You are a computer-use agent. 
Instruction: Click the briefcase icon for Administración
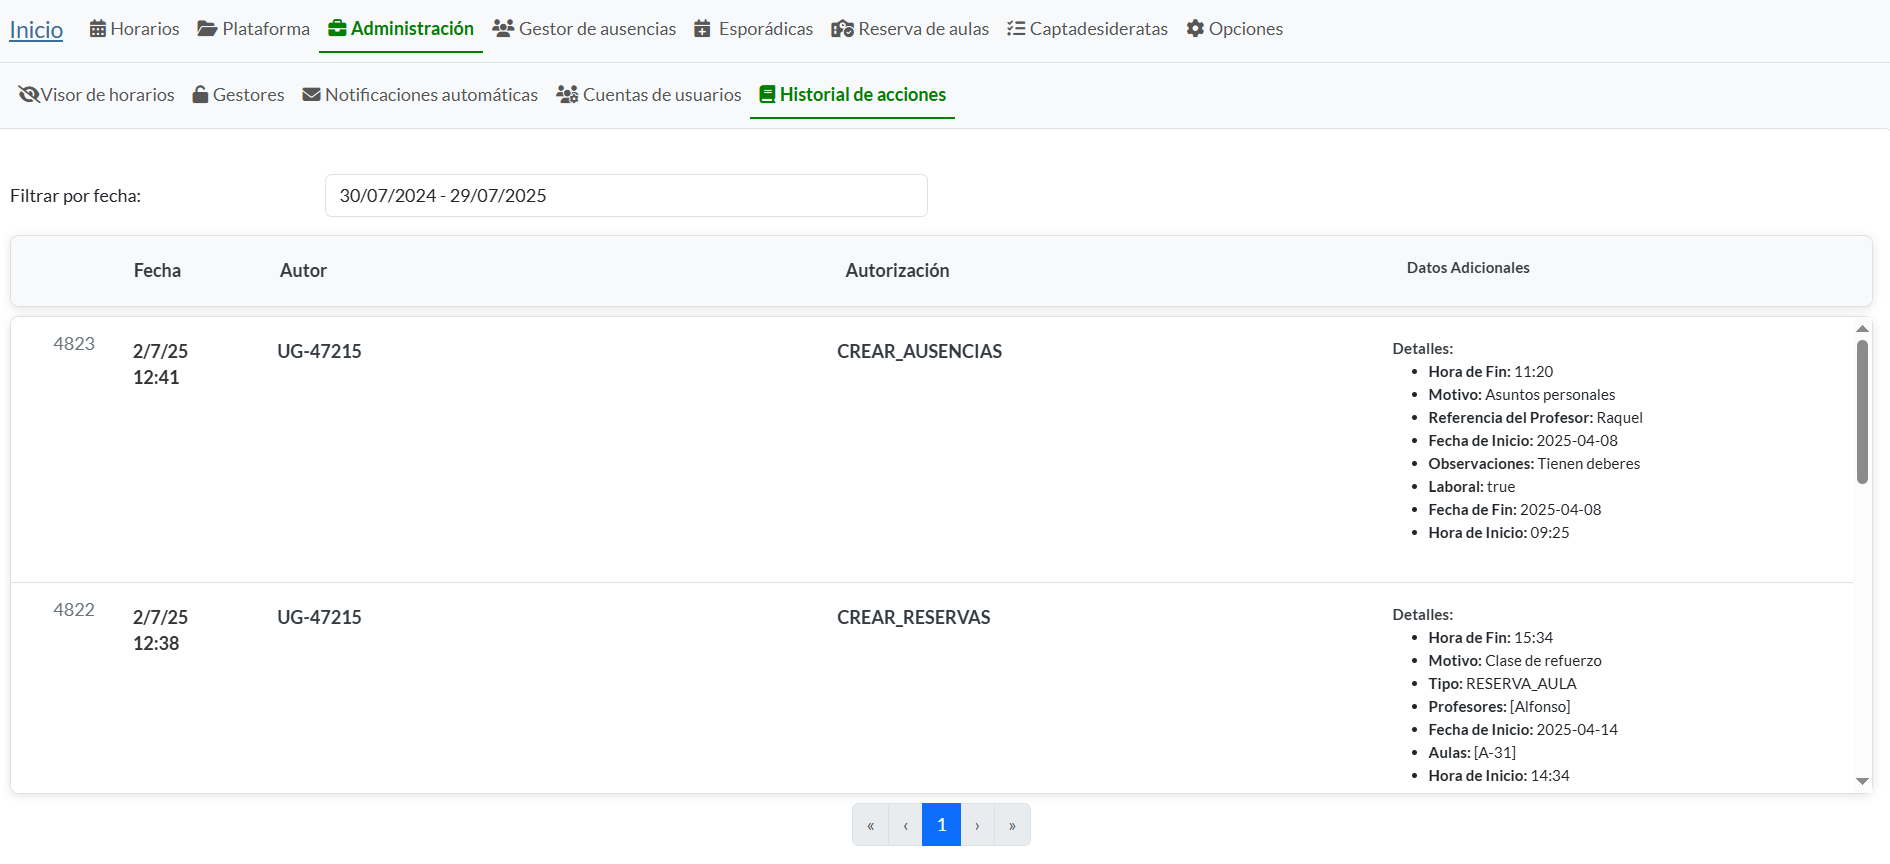point(337,29)
